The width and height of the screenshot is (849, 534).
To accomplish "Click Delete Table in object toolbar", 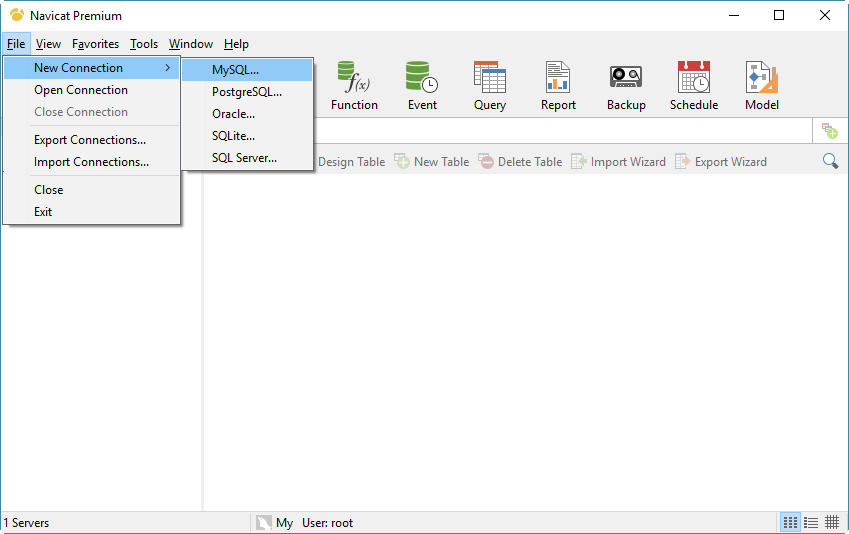I will pyautogui.click(x=520, y=161).
